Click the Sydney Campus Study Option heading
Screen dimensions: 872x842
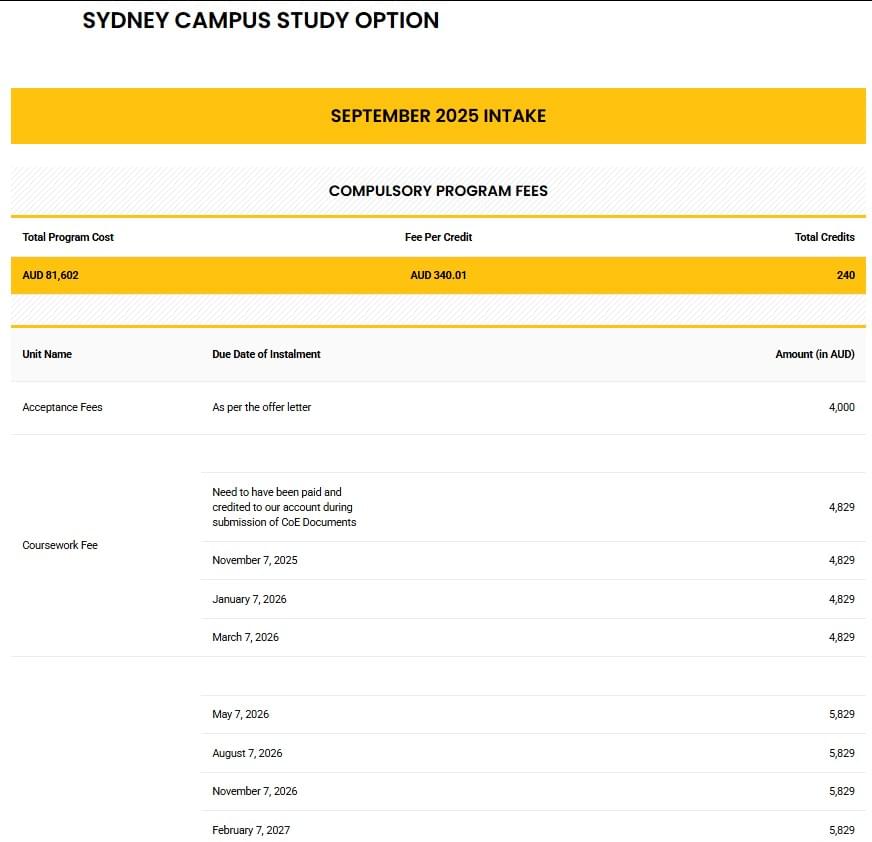coord(260,21)
